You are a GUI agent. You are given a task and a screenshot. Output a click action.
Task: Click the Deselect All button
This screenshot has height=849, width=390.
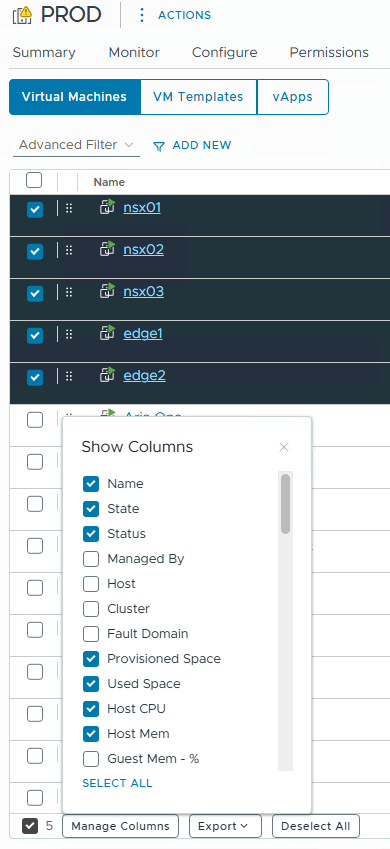click(x=316, y=826)
